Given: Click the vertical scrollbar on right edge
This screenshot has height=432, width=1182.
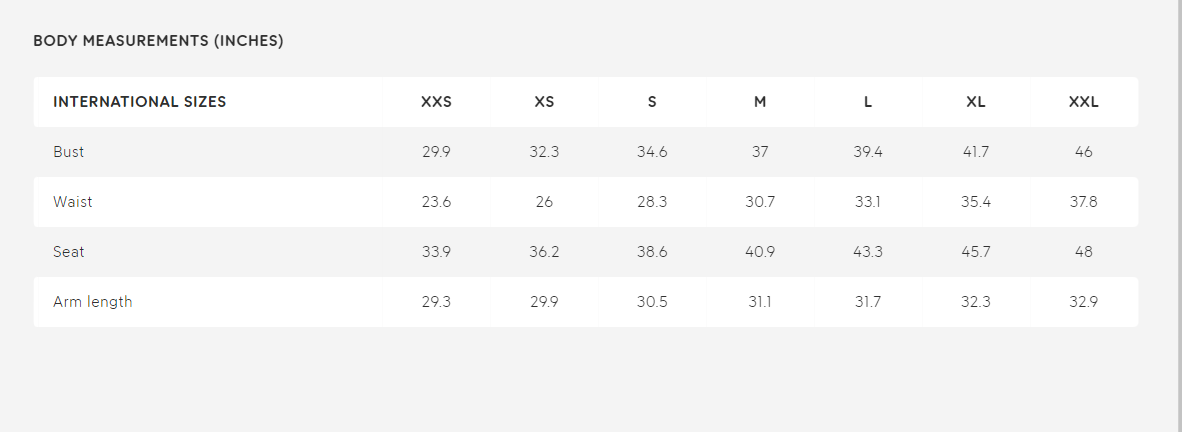Looking at the screenshot, I should 1178,216.
